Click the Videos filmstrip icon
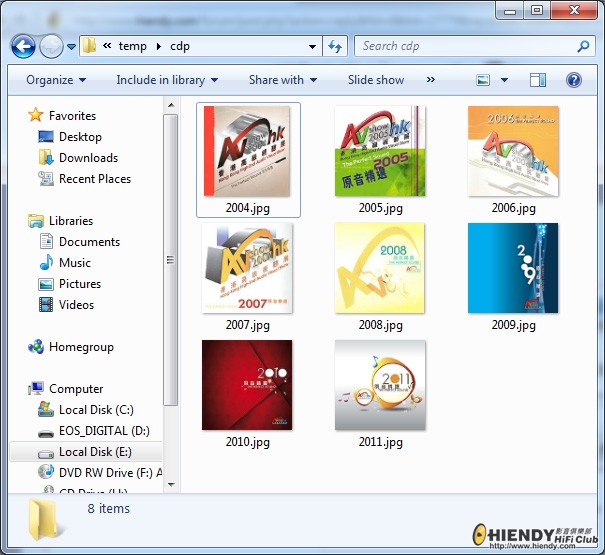The width and height of the screenshot is (605, 555). (46, 305)
